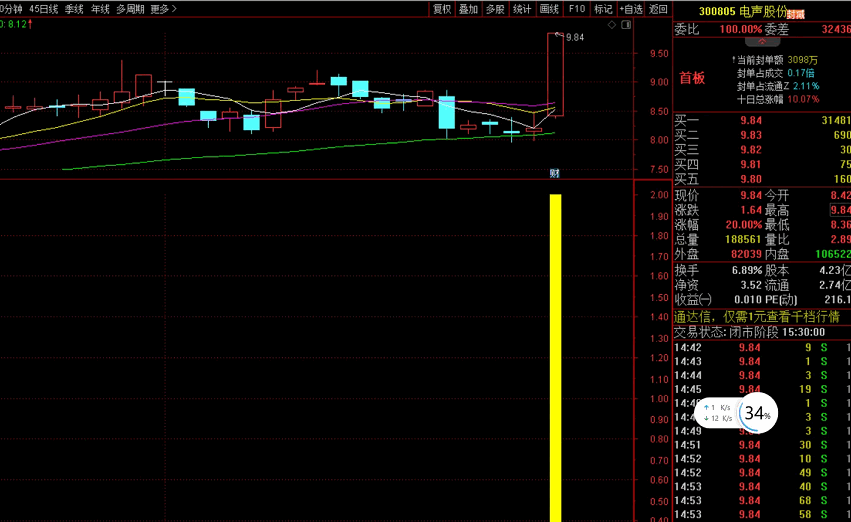Image resolution: width=851 pixels, height=522 pixels.
Task: Select the 买二 bid row at 9.83
Action: (x=762, y=135)
